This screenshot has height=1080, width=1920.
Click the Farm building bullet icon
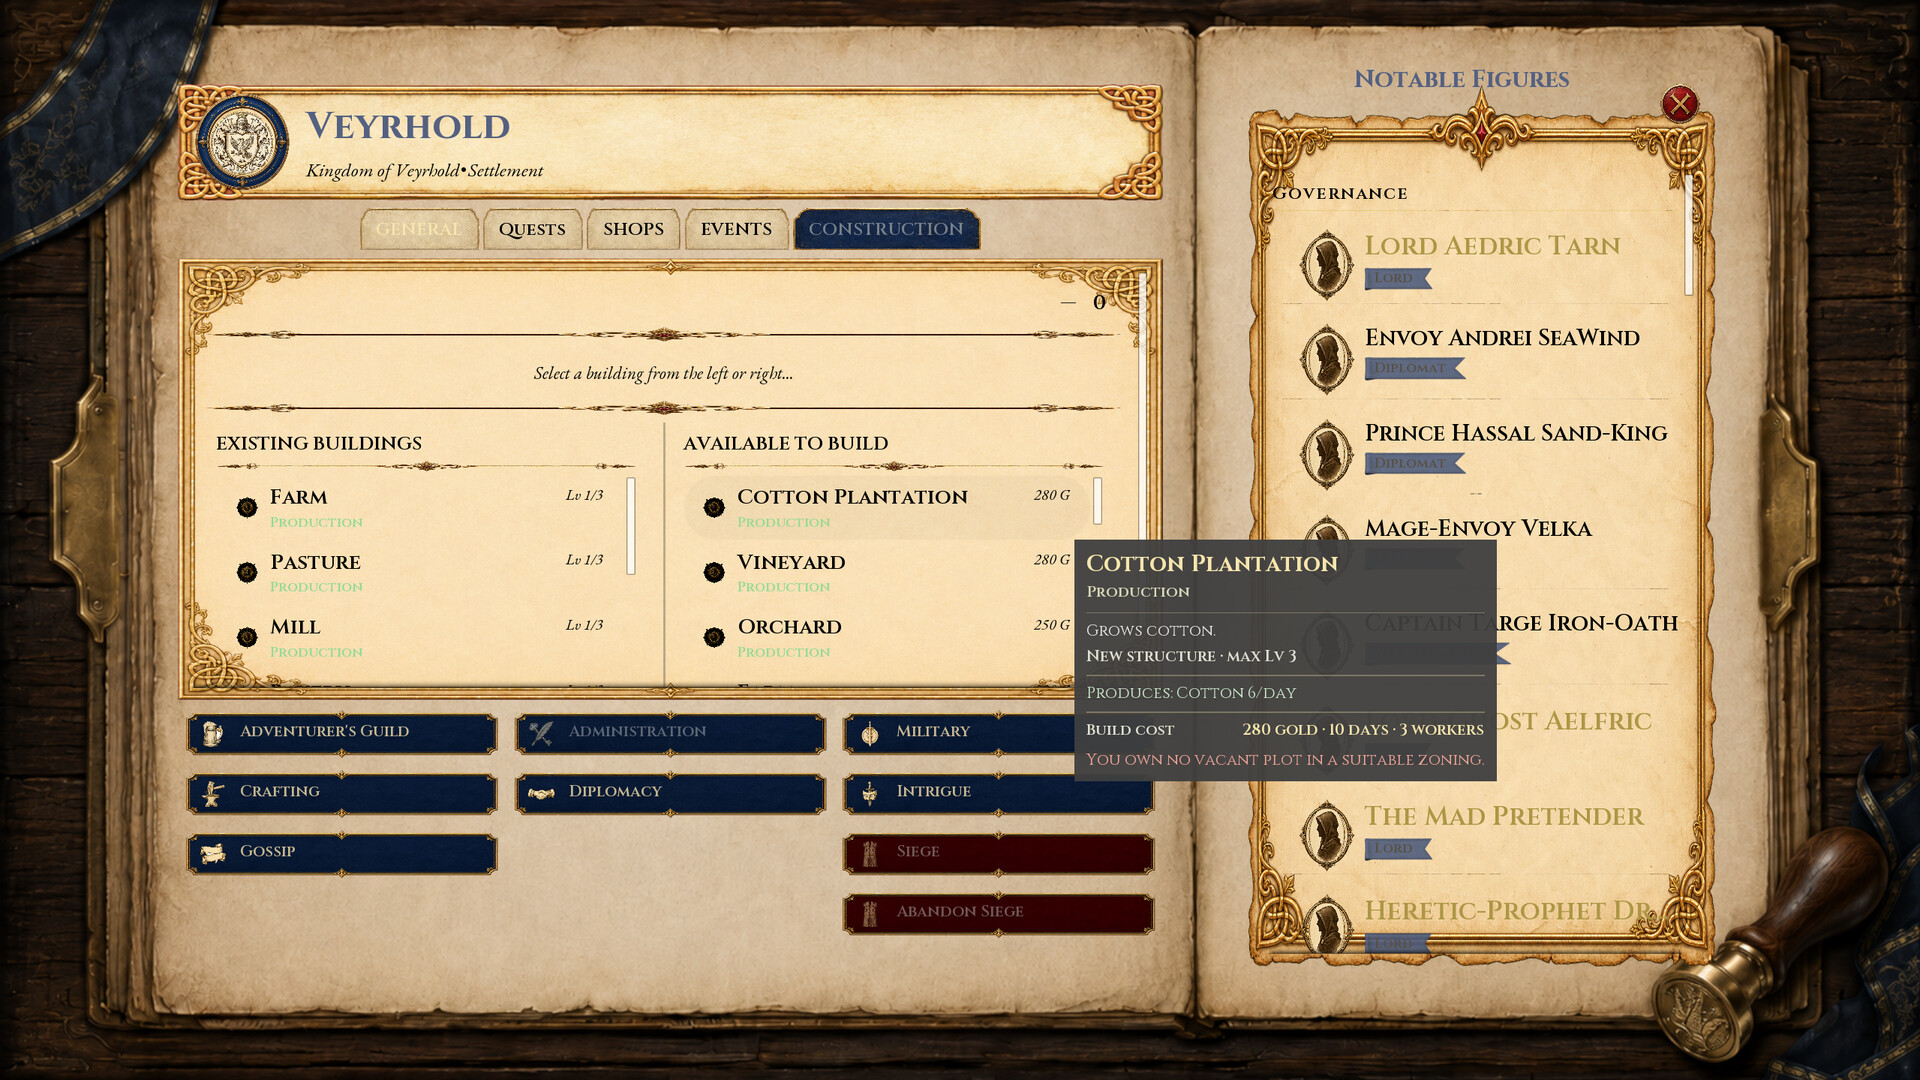pos(247,507)
